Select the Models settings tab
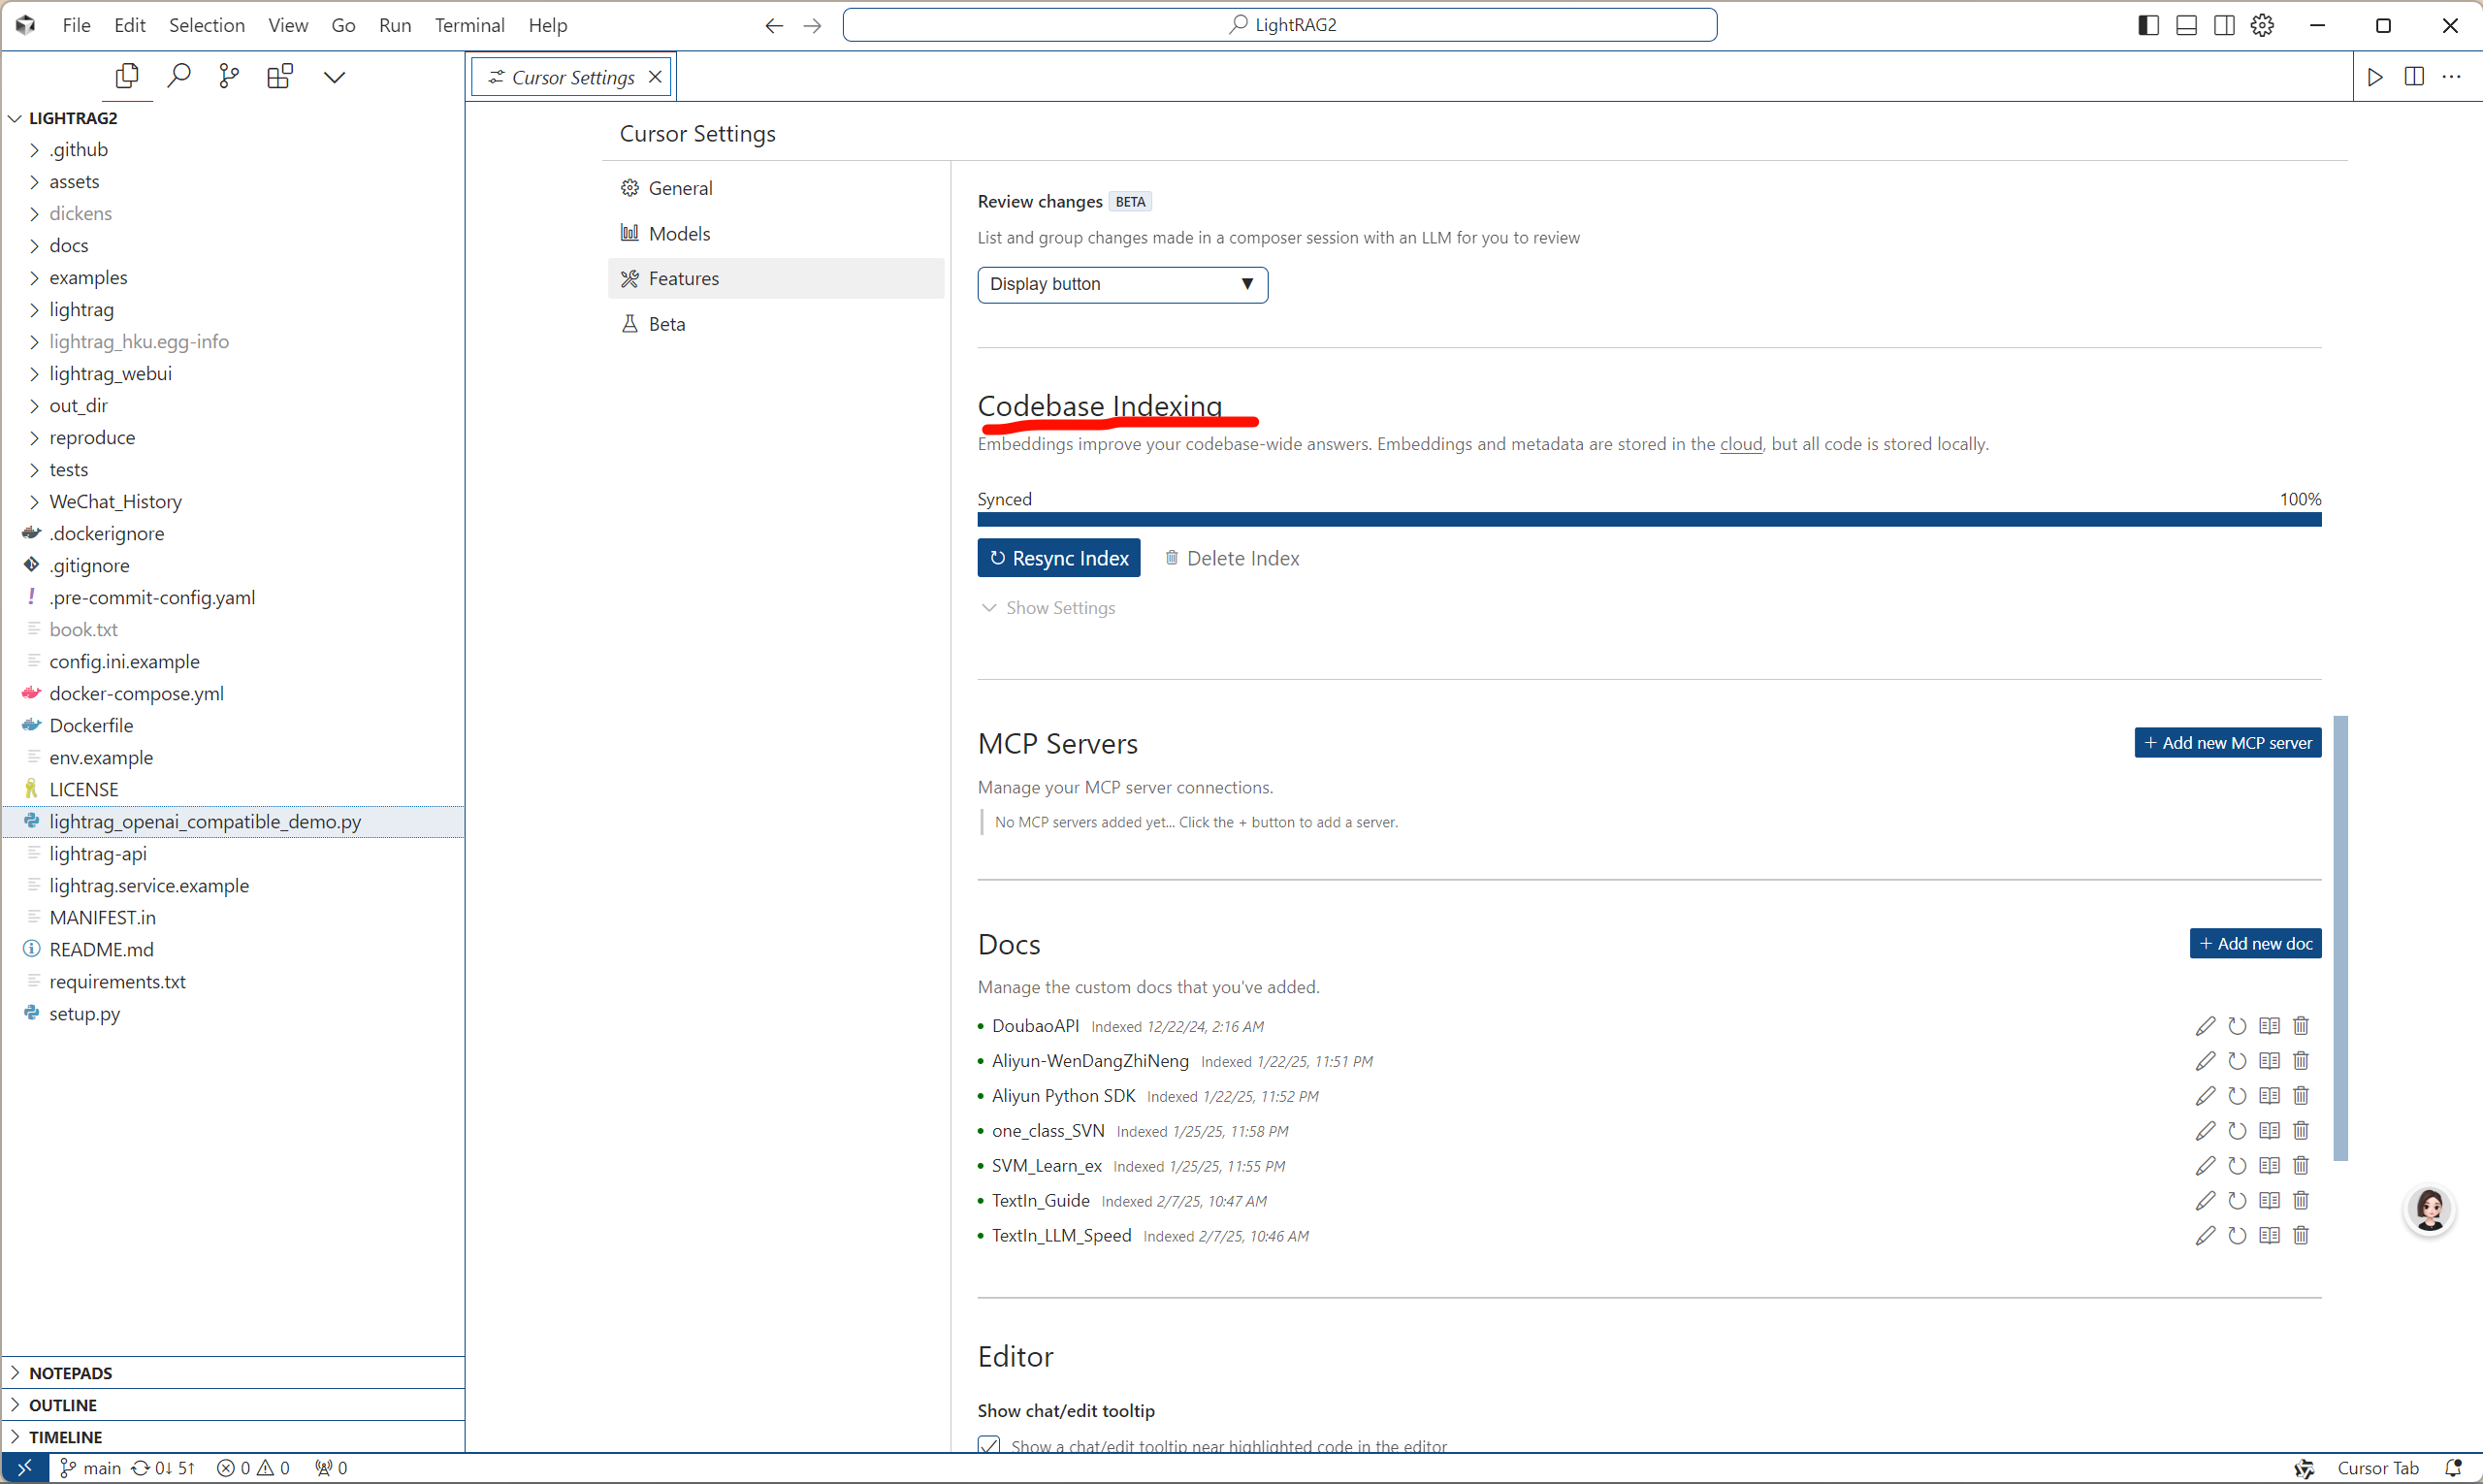The width and height of the screenshot is (2483, 1484). pos(679,233)
